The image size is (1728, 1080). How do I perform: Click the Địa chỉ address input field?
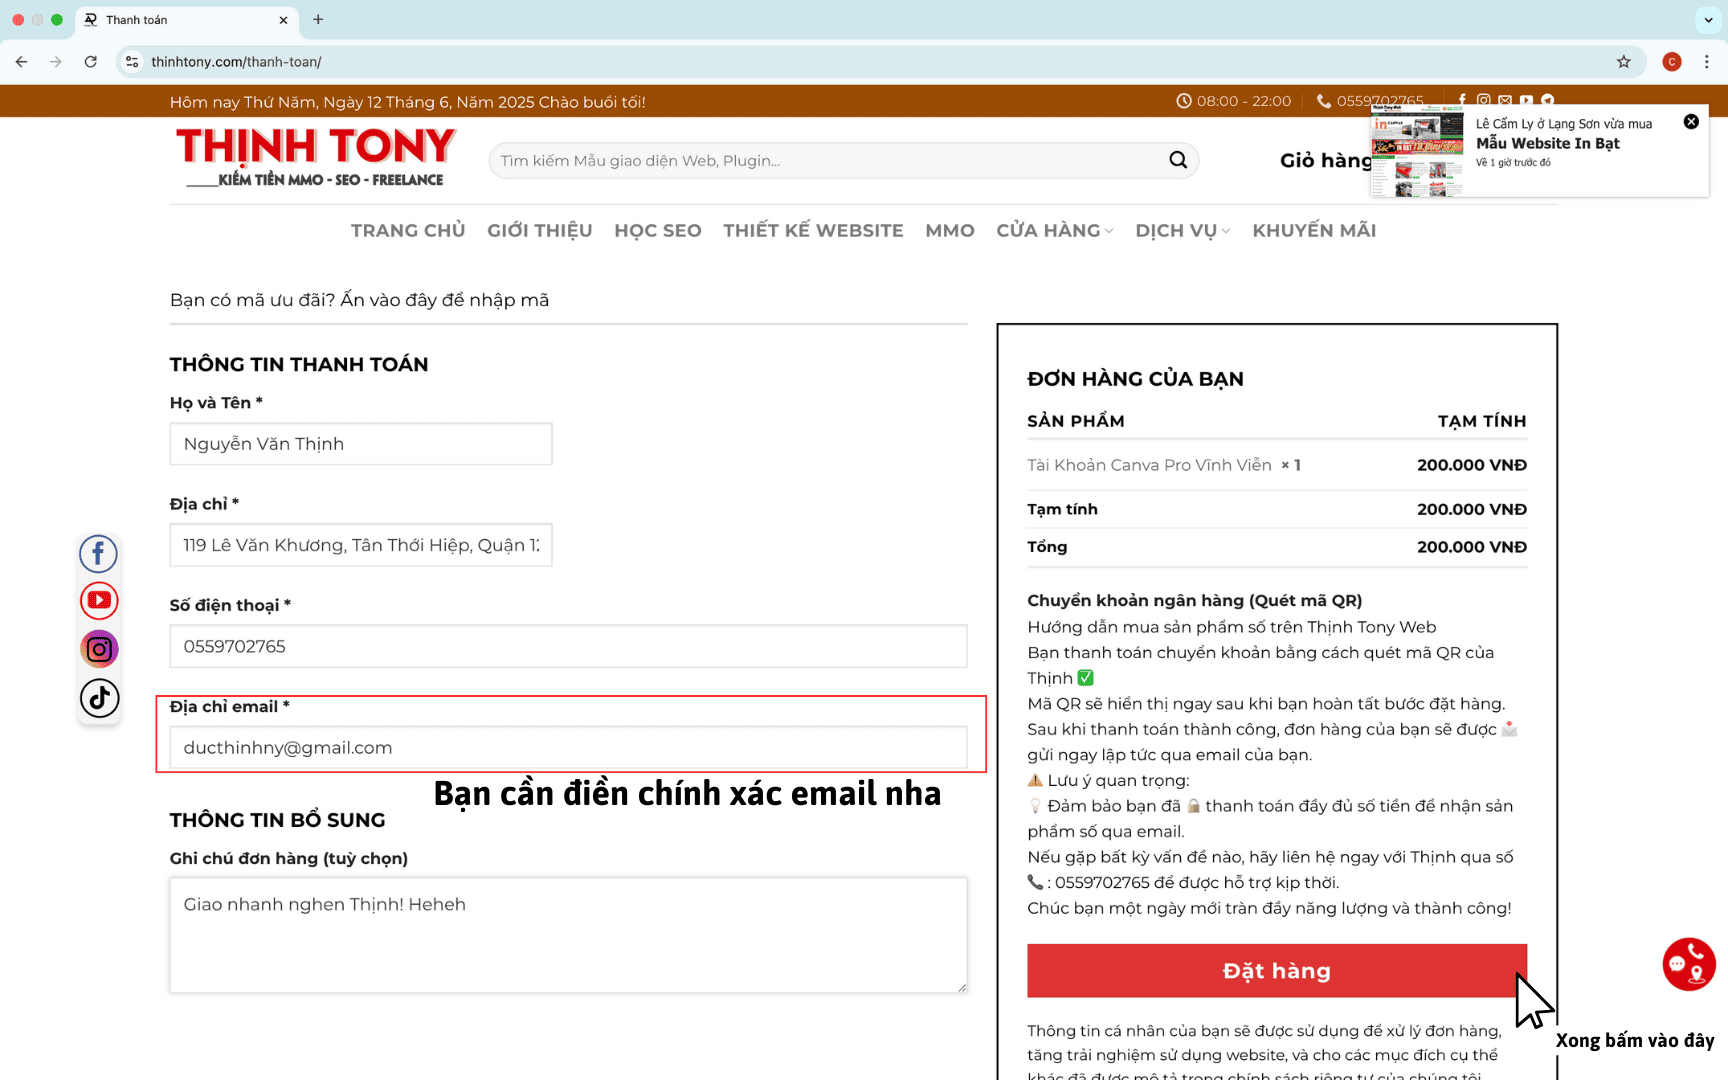click(x=361, y=545)
